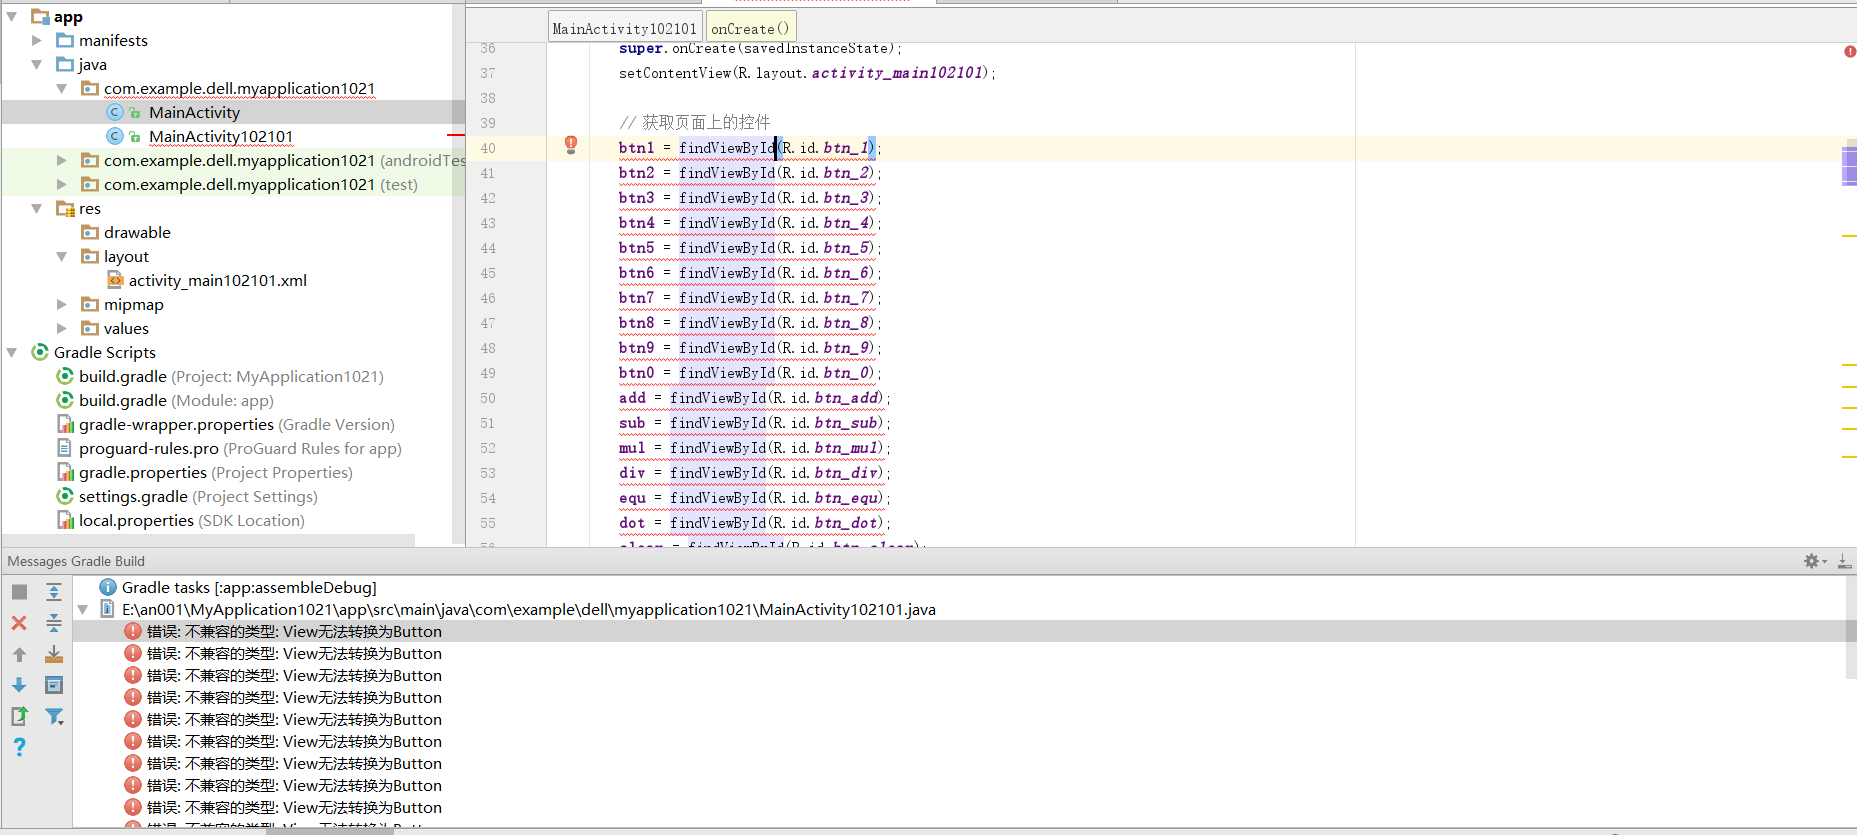This screenshot has height=835, width=1857.
Task: Click the Expand All icon in Messages panel
Action: pos(54,592)
